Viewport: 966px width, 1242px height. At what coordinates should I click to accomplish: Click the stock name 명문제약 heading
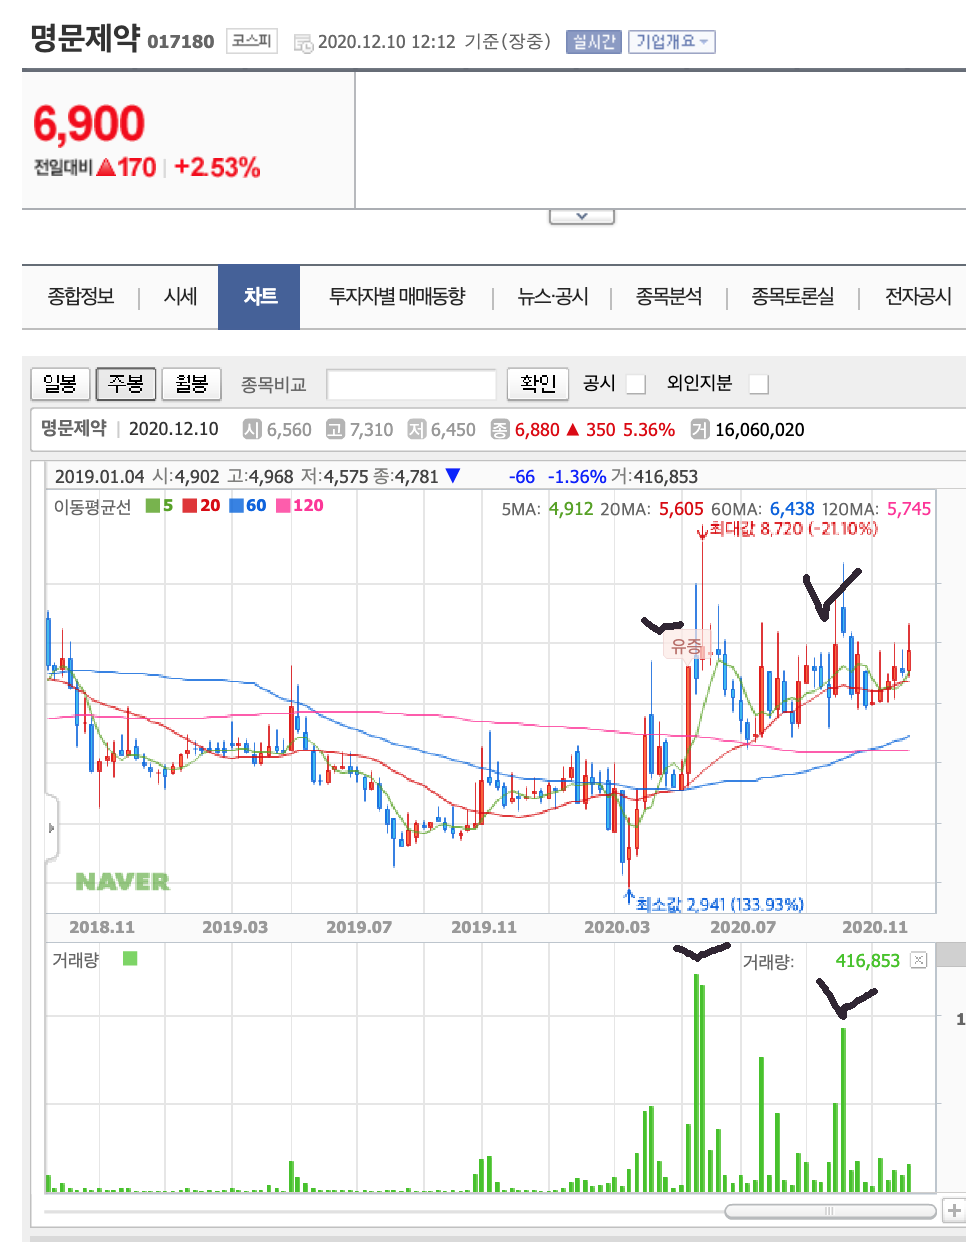coord(85,38)
